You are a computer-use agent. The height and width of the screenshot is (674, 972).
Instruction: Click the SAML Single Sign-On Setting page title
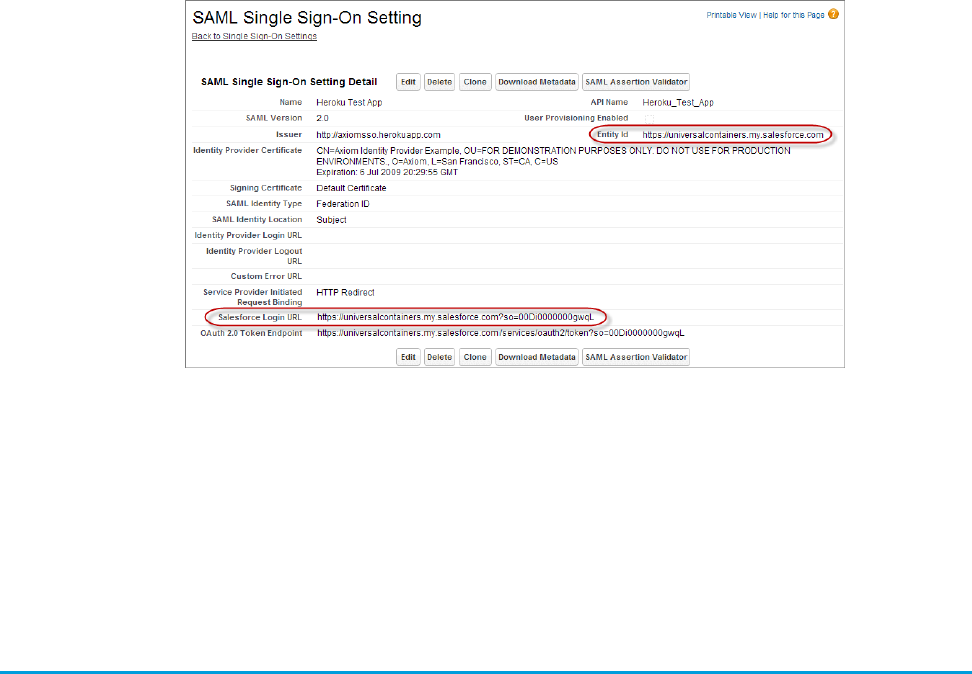307,17
